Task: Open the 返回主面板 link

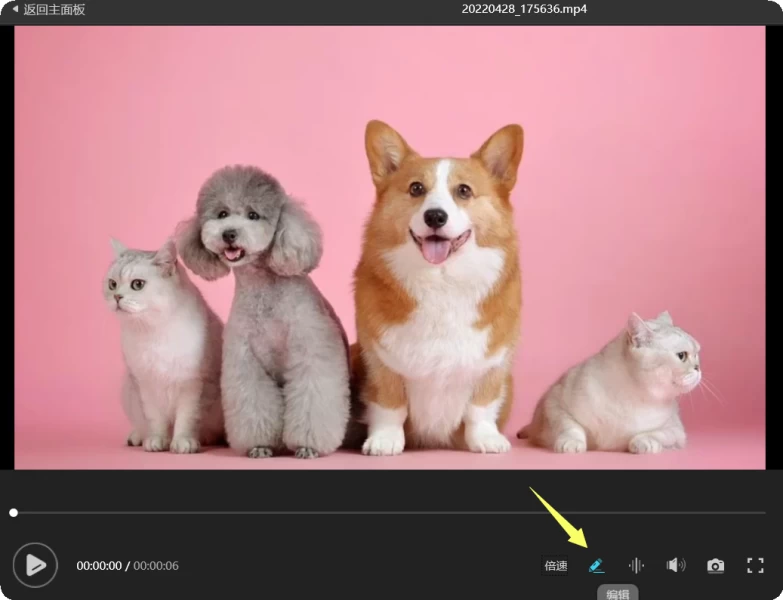Action: 54,9
